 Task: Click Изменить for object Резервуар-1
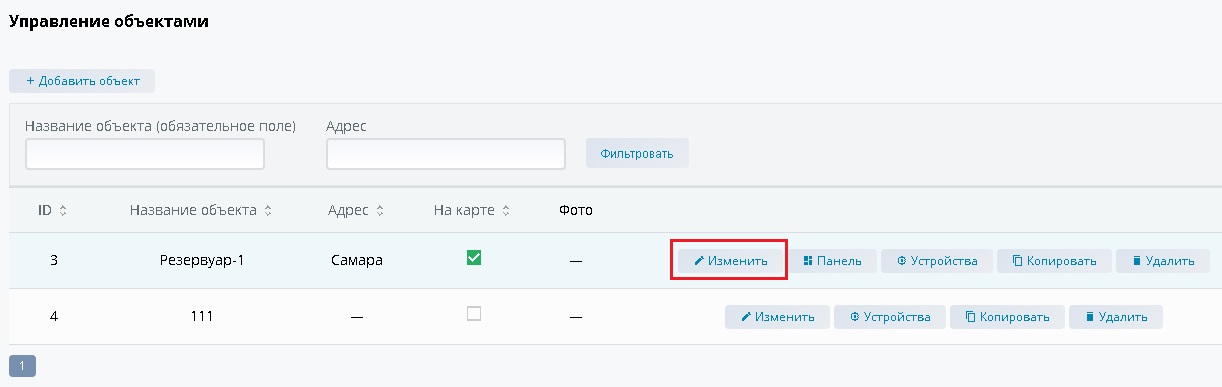(730, 261)
